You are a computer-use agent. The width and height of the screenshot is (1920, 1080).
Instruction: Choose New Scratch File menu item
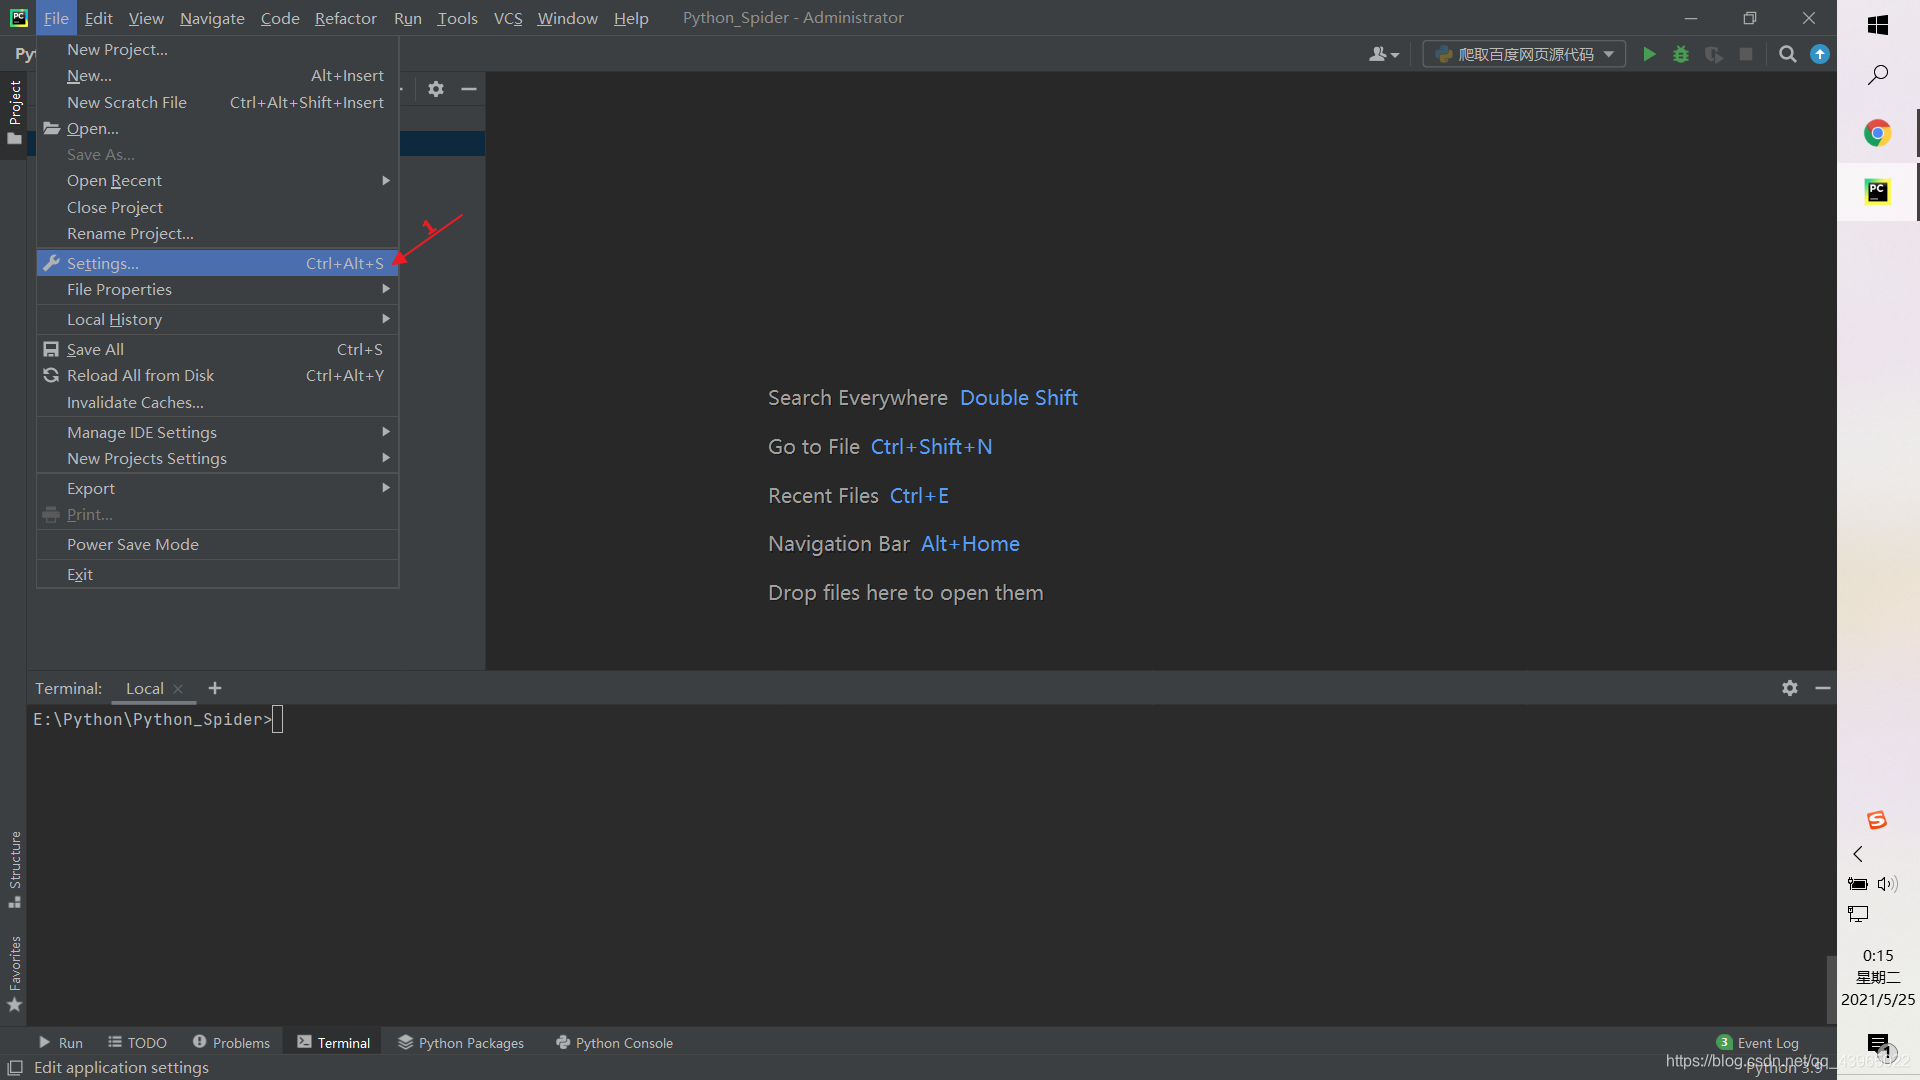[x=217, y=102]
